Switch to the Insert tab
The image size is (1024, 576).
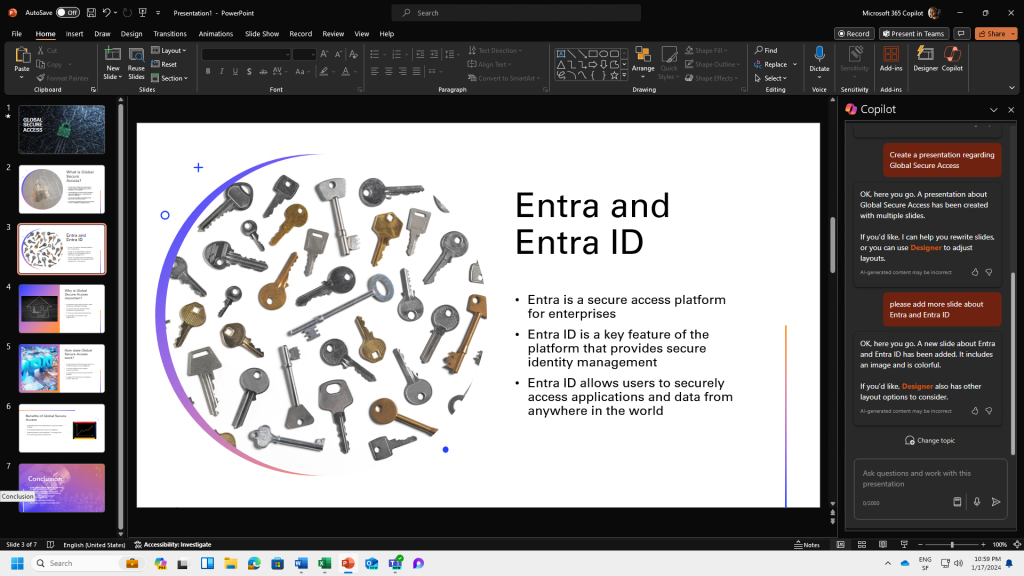pyautogui.click(x=74, y=33)
